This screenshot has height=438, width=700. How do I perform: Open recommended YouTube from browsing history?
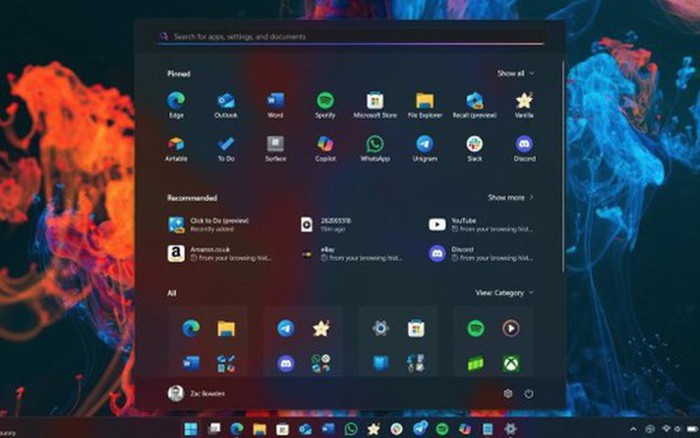(x=481, y=225)
